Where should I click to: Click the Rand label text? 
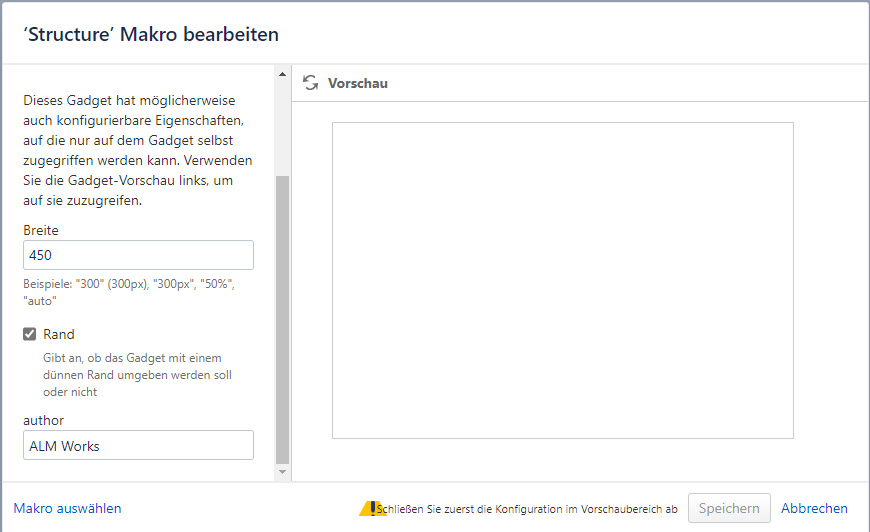point(59,335)
